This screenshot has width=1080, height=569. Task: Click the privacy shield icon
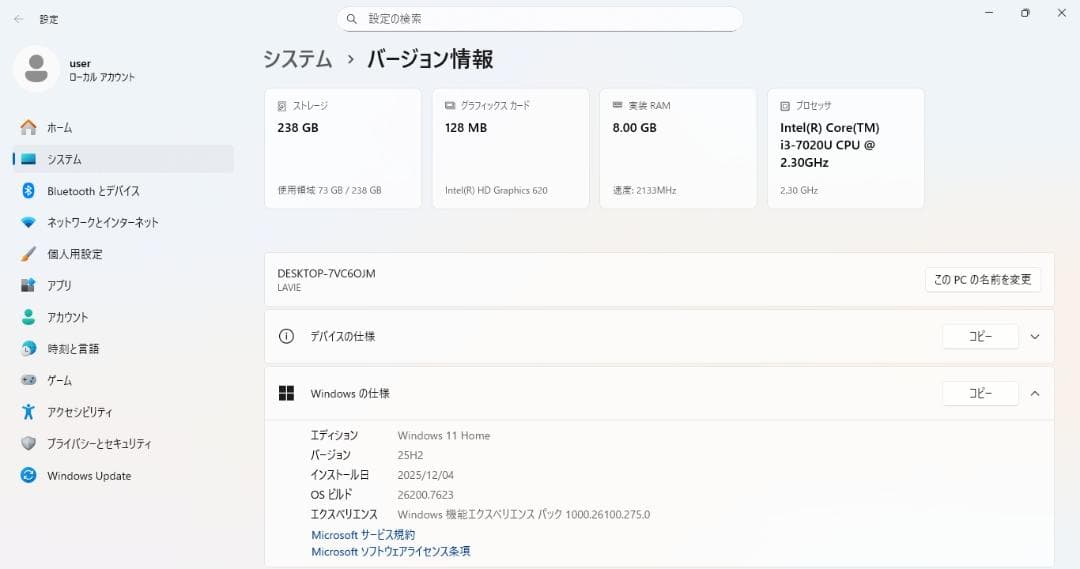[28, 444]
